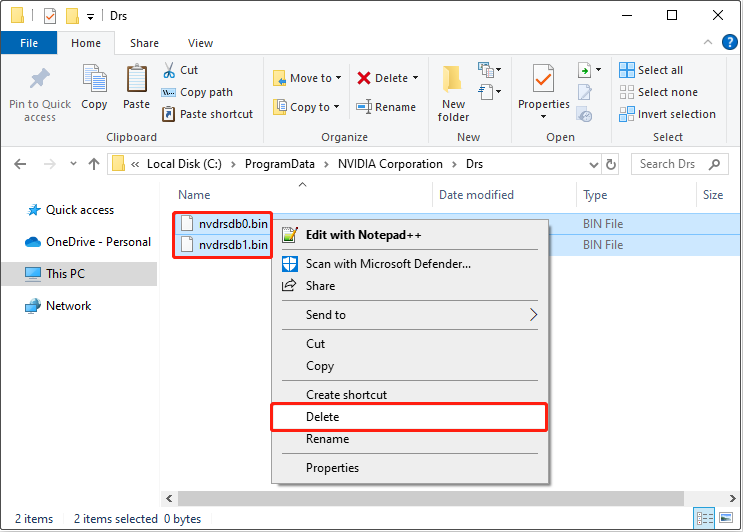Choose Invert selection in the ribbon
This screenshot has width=743, height=532.
tap(667, 114)
